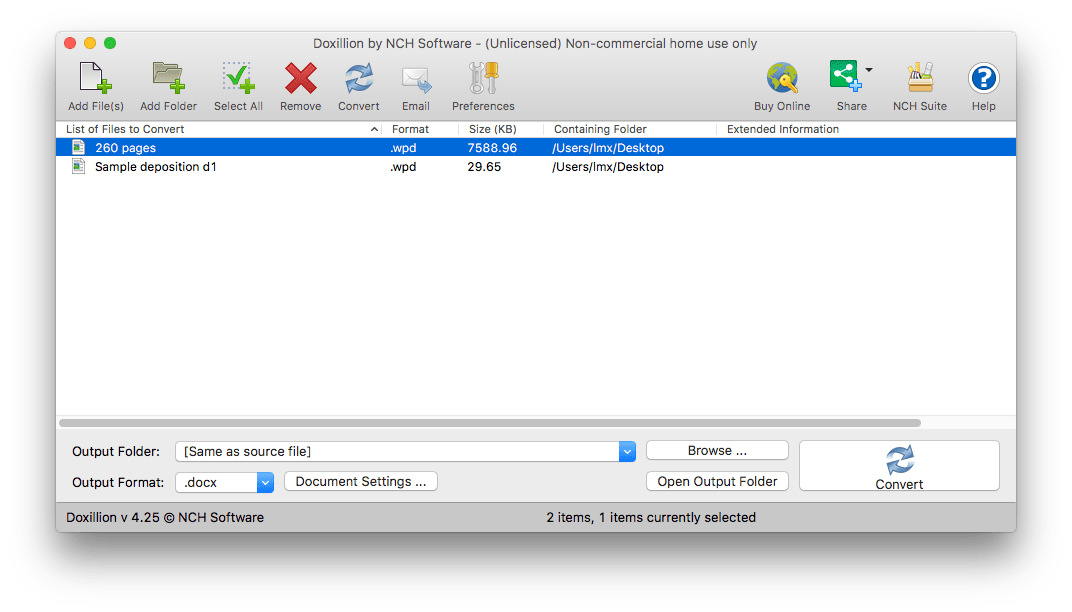Maximize the window with the green button
The width and height of the screenshot is (1072, 612).
point(109,43)
